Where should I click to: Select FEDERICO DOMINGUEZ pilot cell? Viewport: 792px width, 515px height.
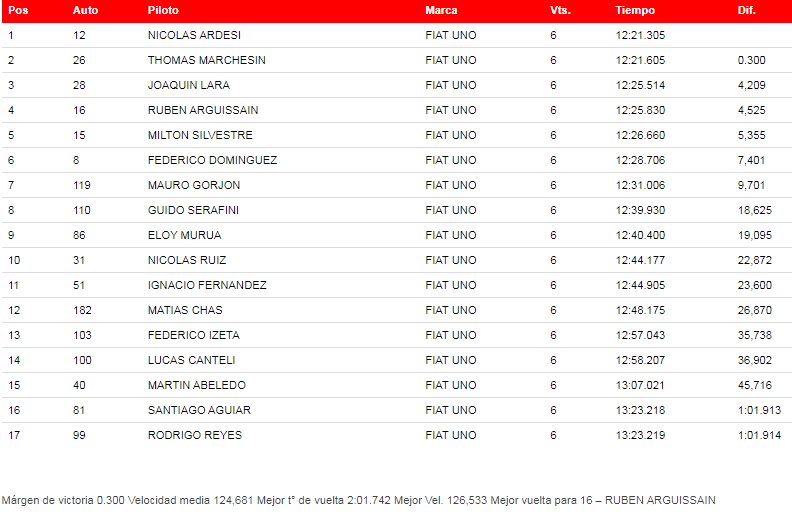click(212, 160)
